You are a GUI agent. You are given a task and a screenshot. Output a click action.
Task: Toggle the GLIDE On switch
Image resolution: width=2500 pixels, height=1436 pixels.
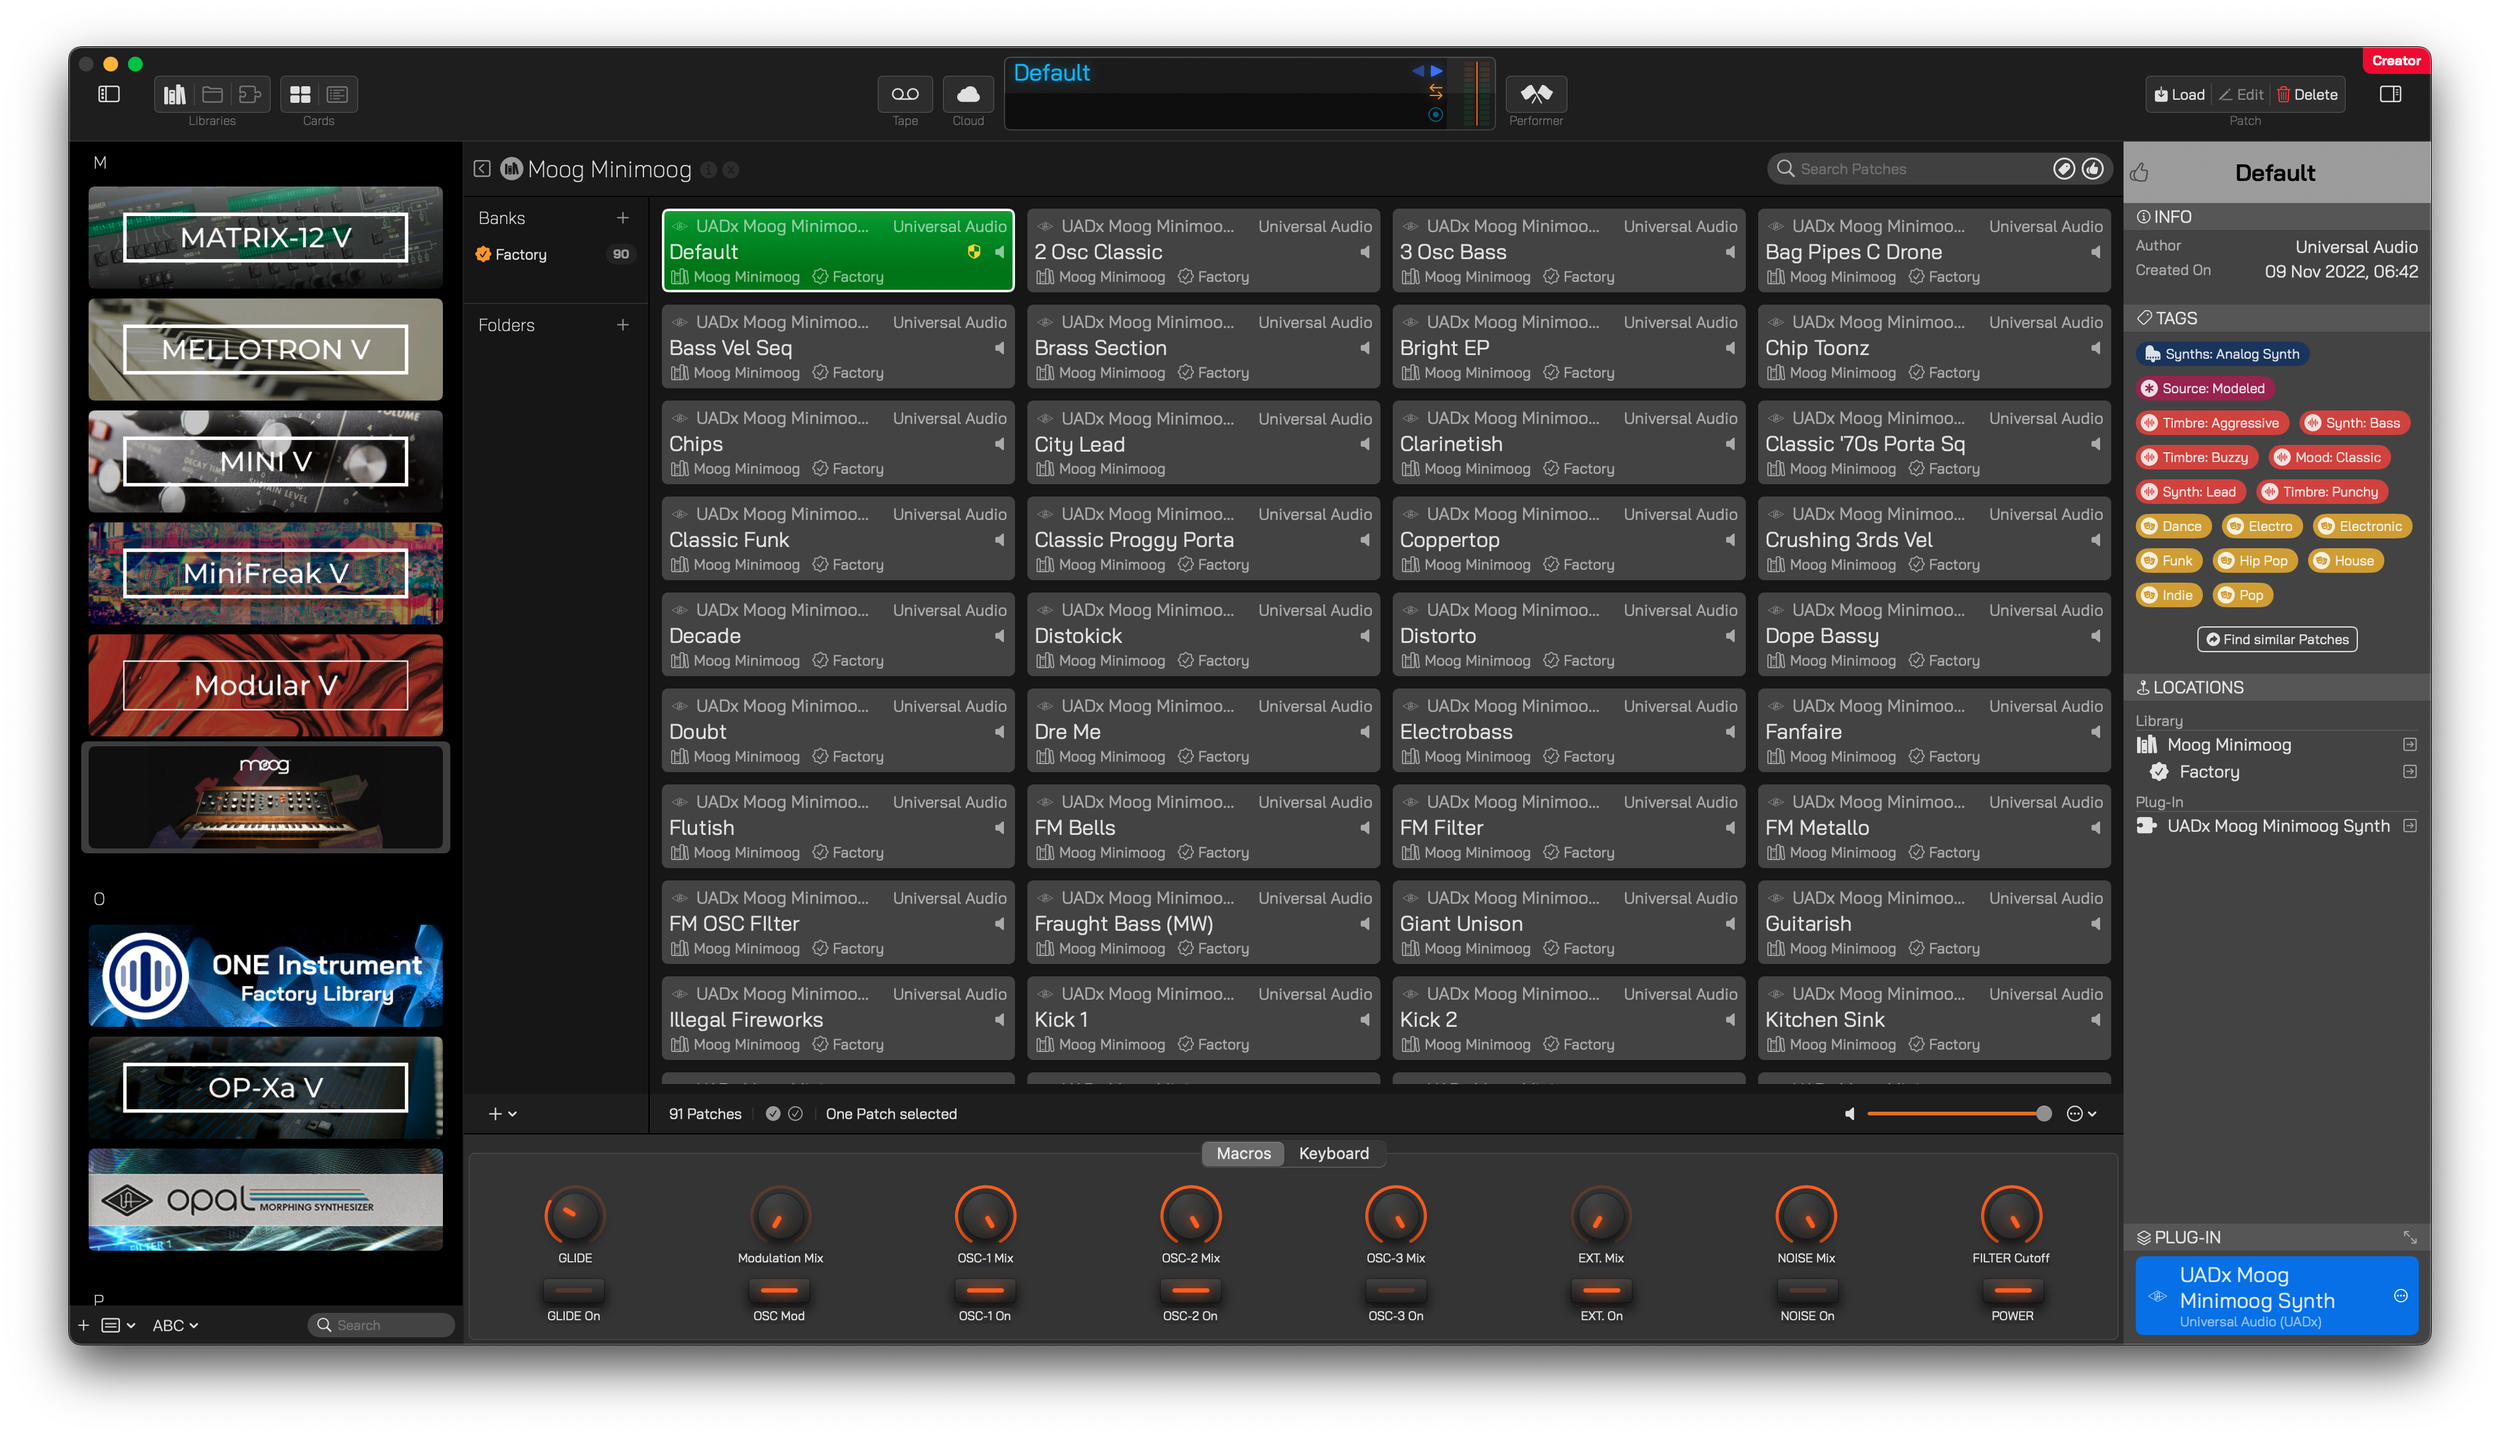pyautogui.click(x=574, y=1291)
